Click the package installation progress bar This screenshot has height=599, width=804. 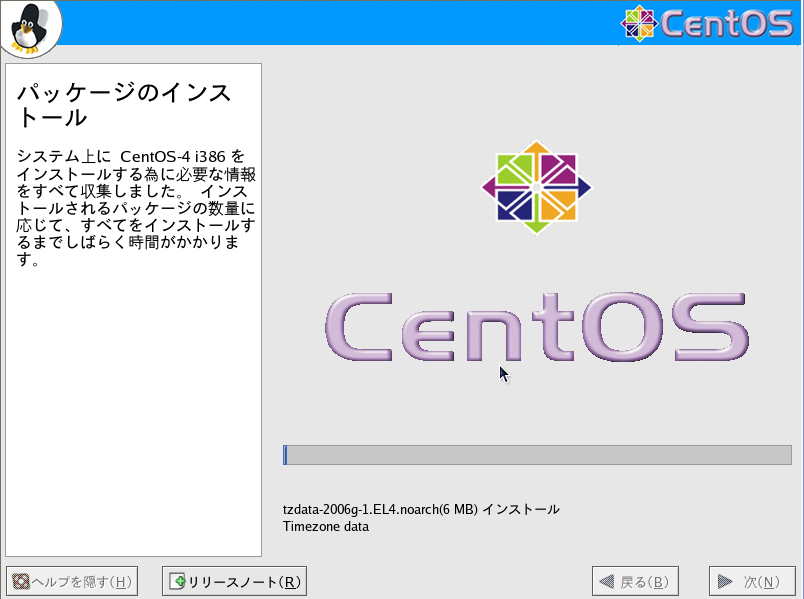(x=537, y=455)
